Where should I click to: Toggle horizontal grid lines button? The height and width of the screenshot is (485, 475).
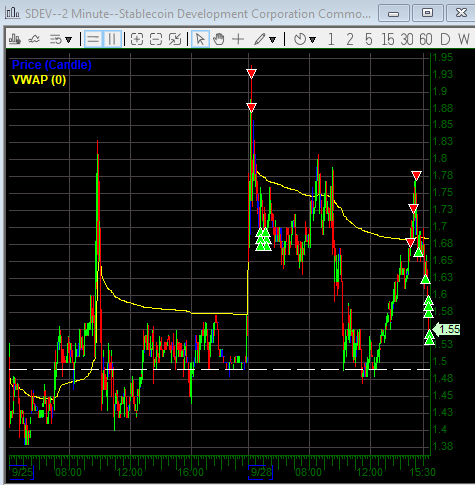tap(93, 39)
